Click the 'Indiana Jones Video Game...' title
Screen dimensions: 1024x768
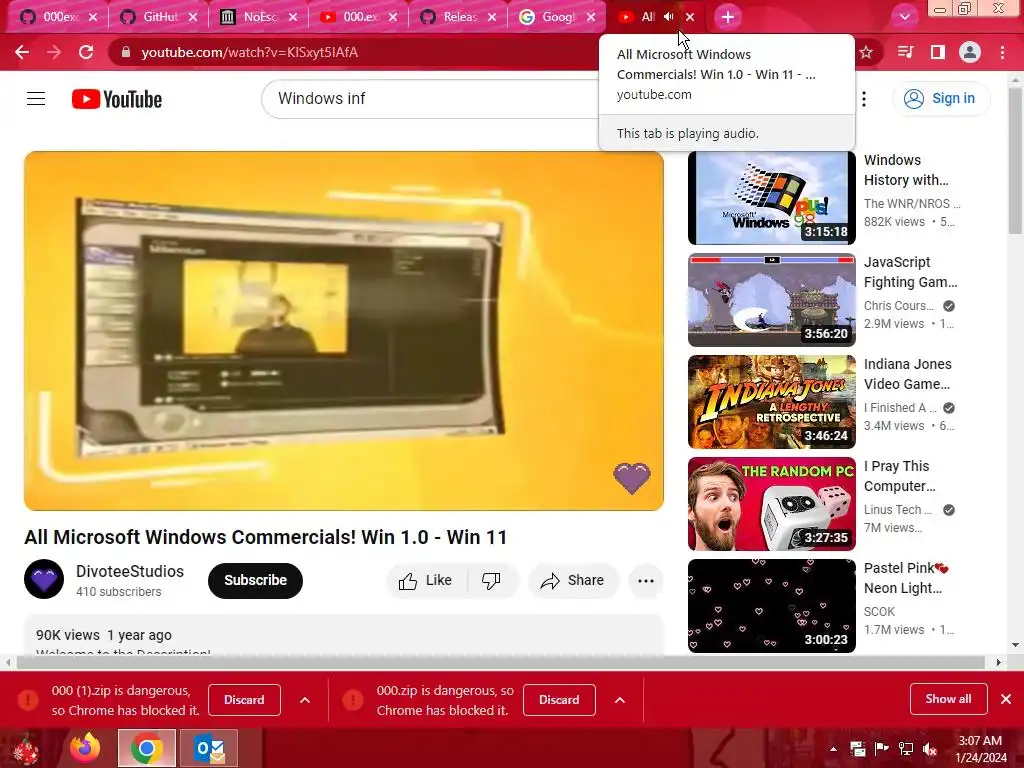click(x=908, y=374)
